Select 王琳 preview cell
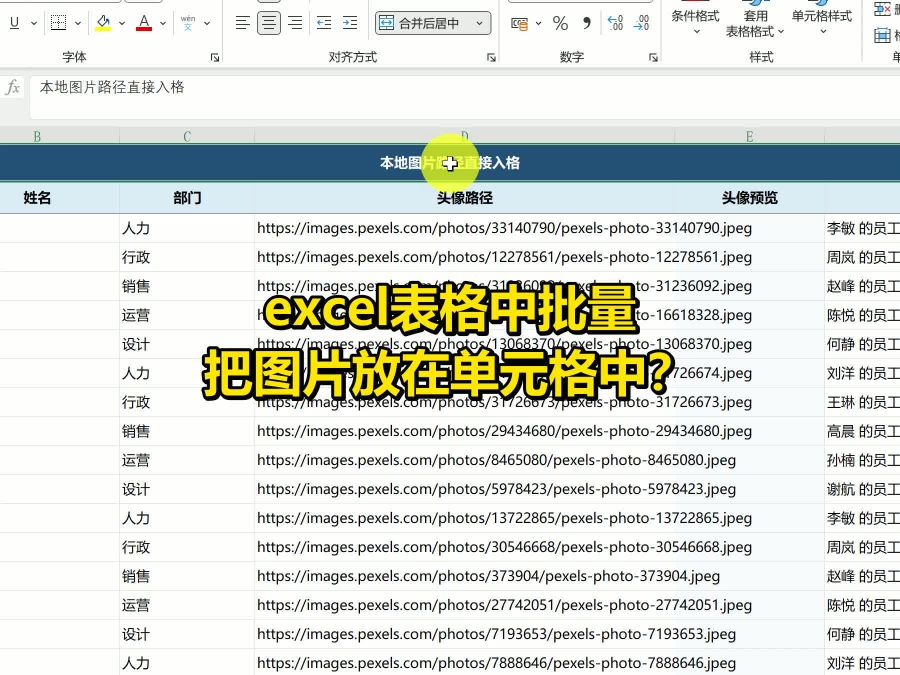900x675 pixels. [863, 402]
